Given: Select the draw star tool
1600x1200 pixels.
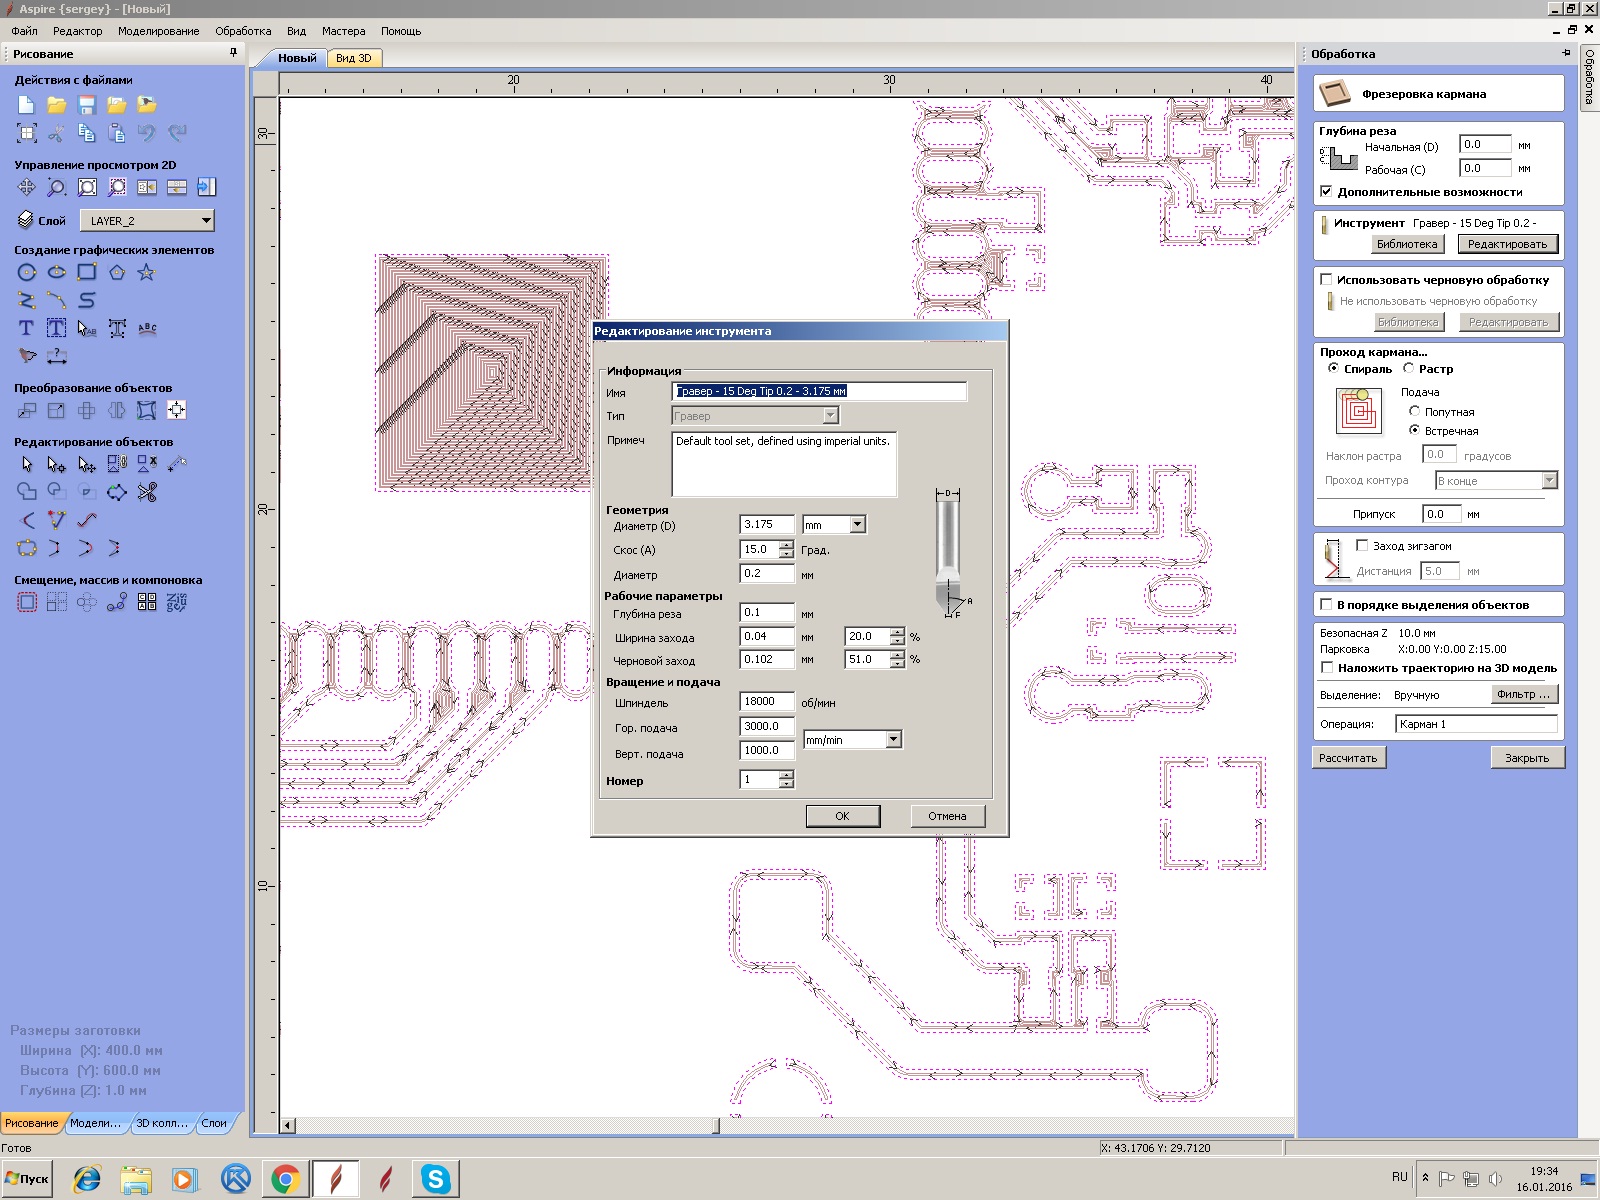Looking at the screenshot, I should [147, 272].
